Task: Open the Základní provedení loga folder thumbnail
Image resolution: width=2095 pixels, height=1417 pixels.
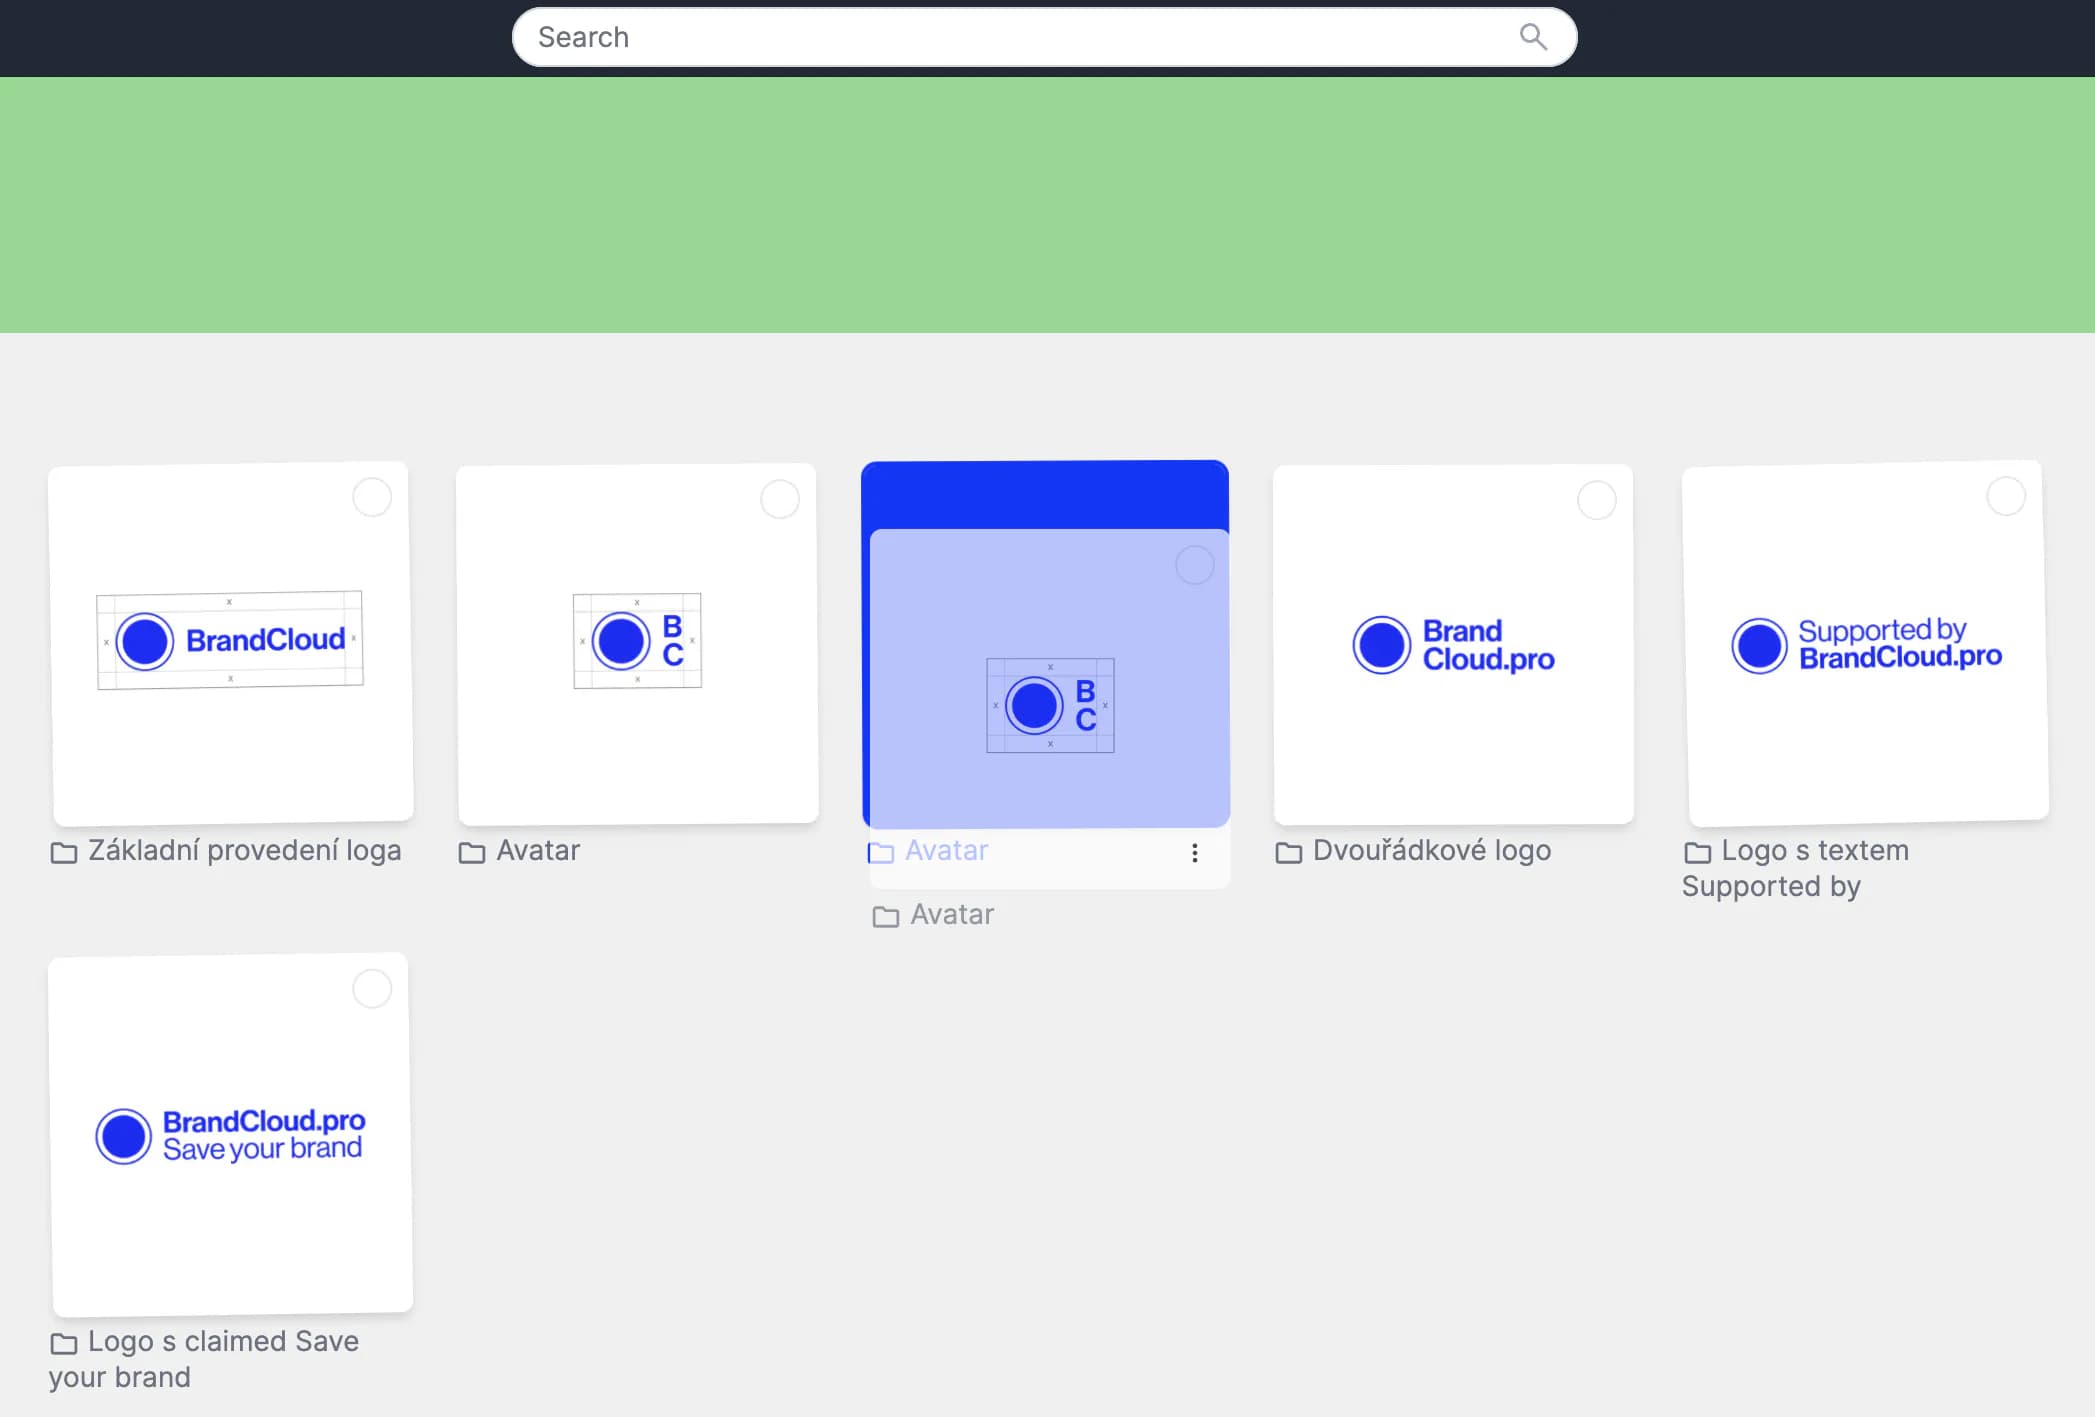Action: pos(231,642)
